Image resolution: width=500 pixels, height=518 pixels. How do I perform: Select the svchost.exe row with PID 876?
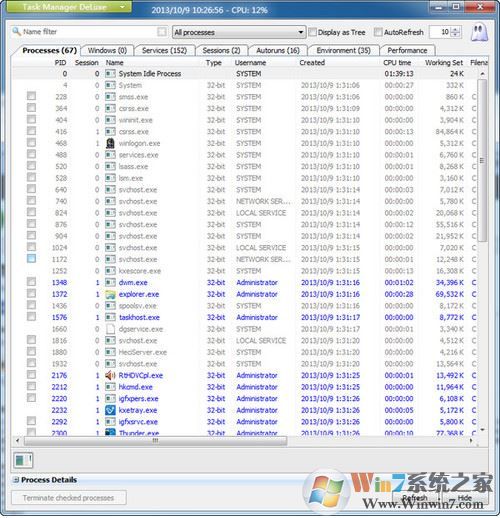(x=245, y=225)
